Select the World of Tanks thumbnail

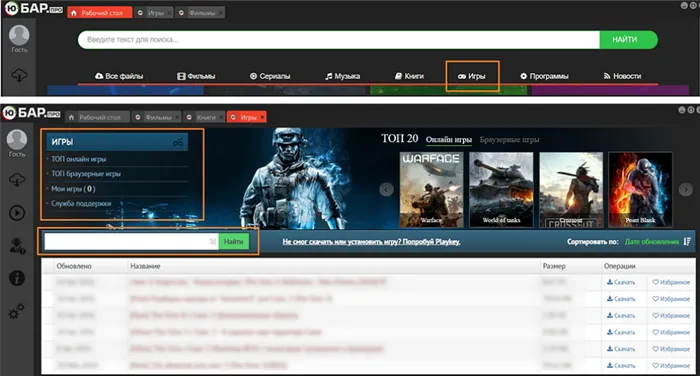[501, 189]
